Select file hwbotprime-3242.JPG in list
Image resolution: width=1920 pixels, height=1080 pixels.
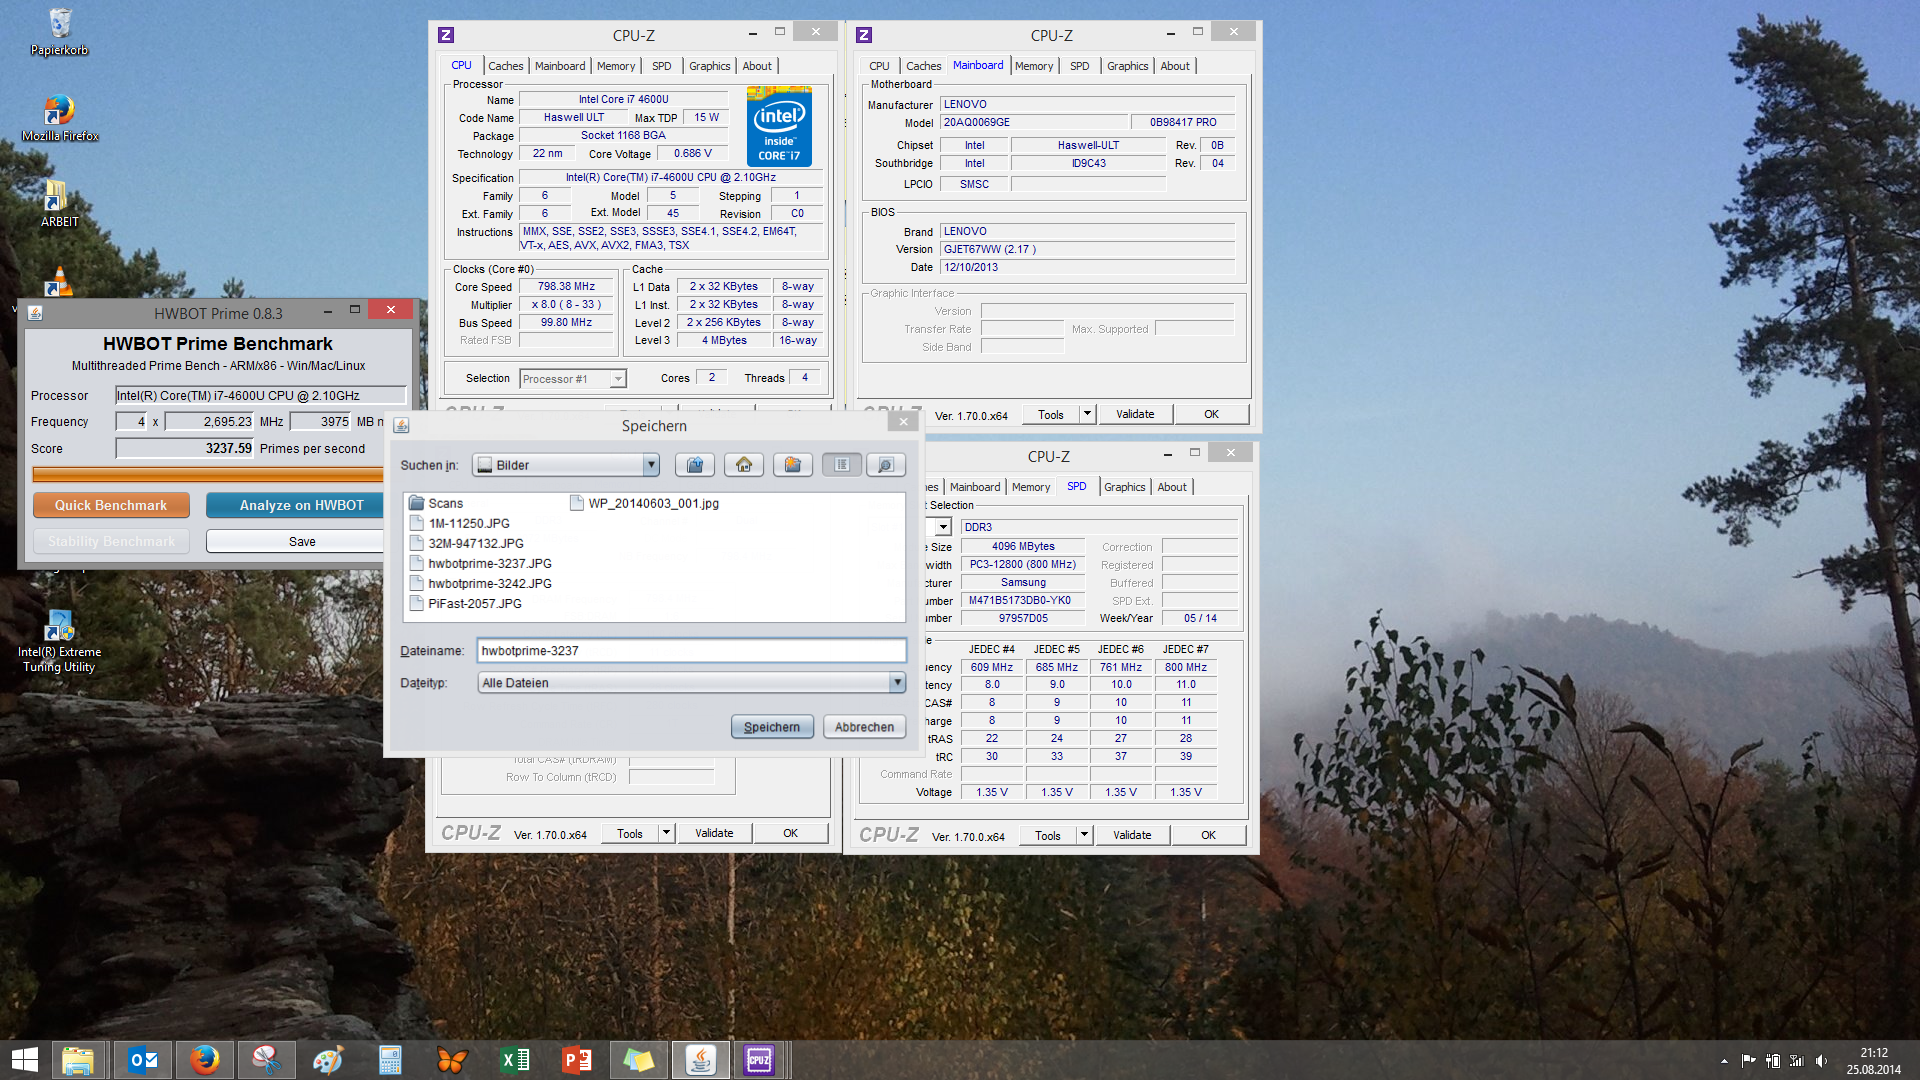click(480, 583)
